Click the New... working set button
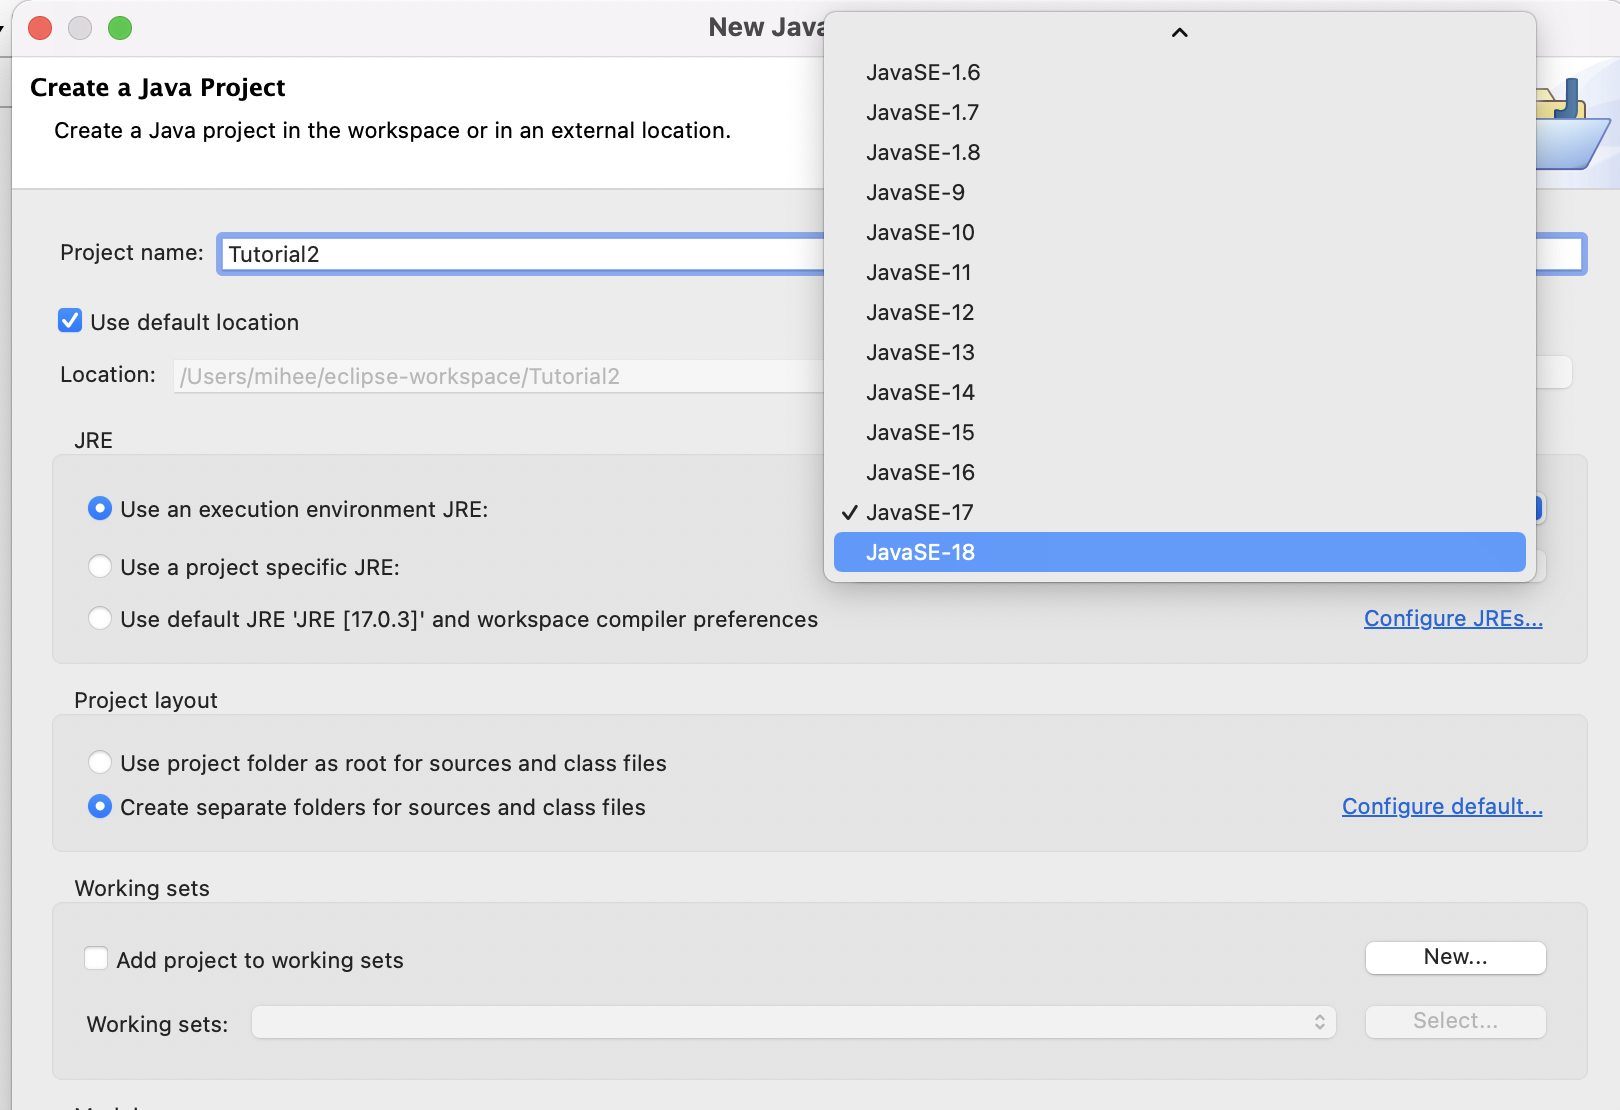The image size is (1620, 1110). point(1456,957)
